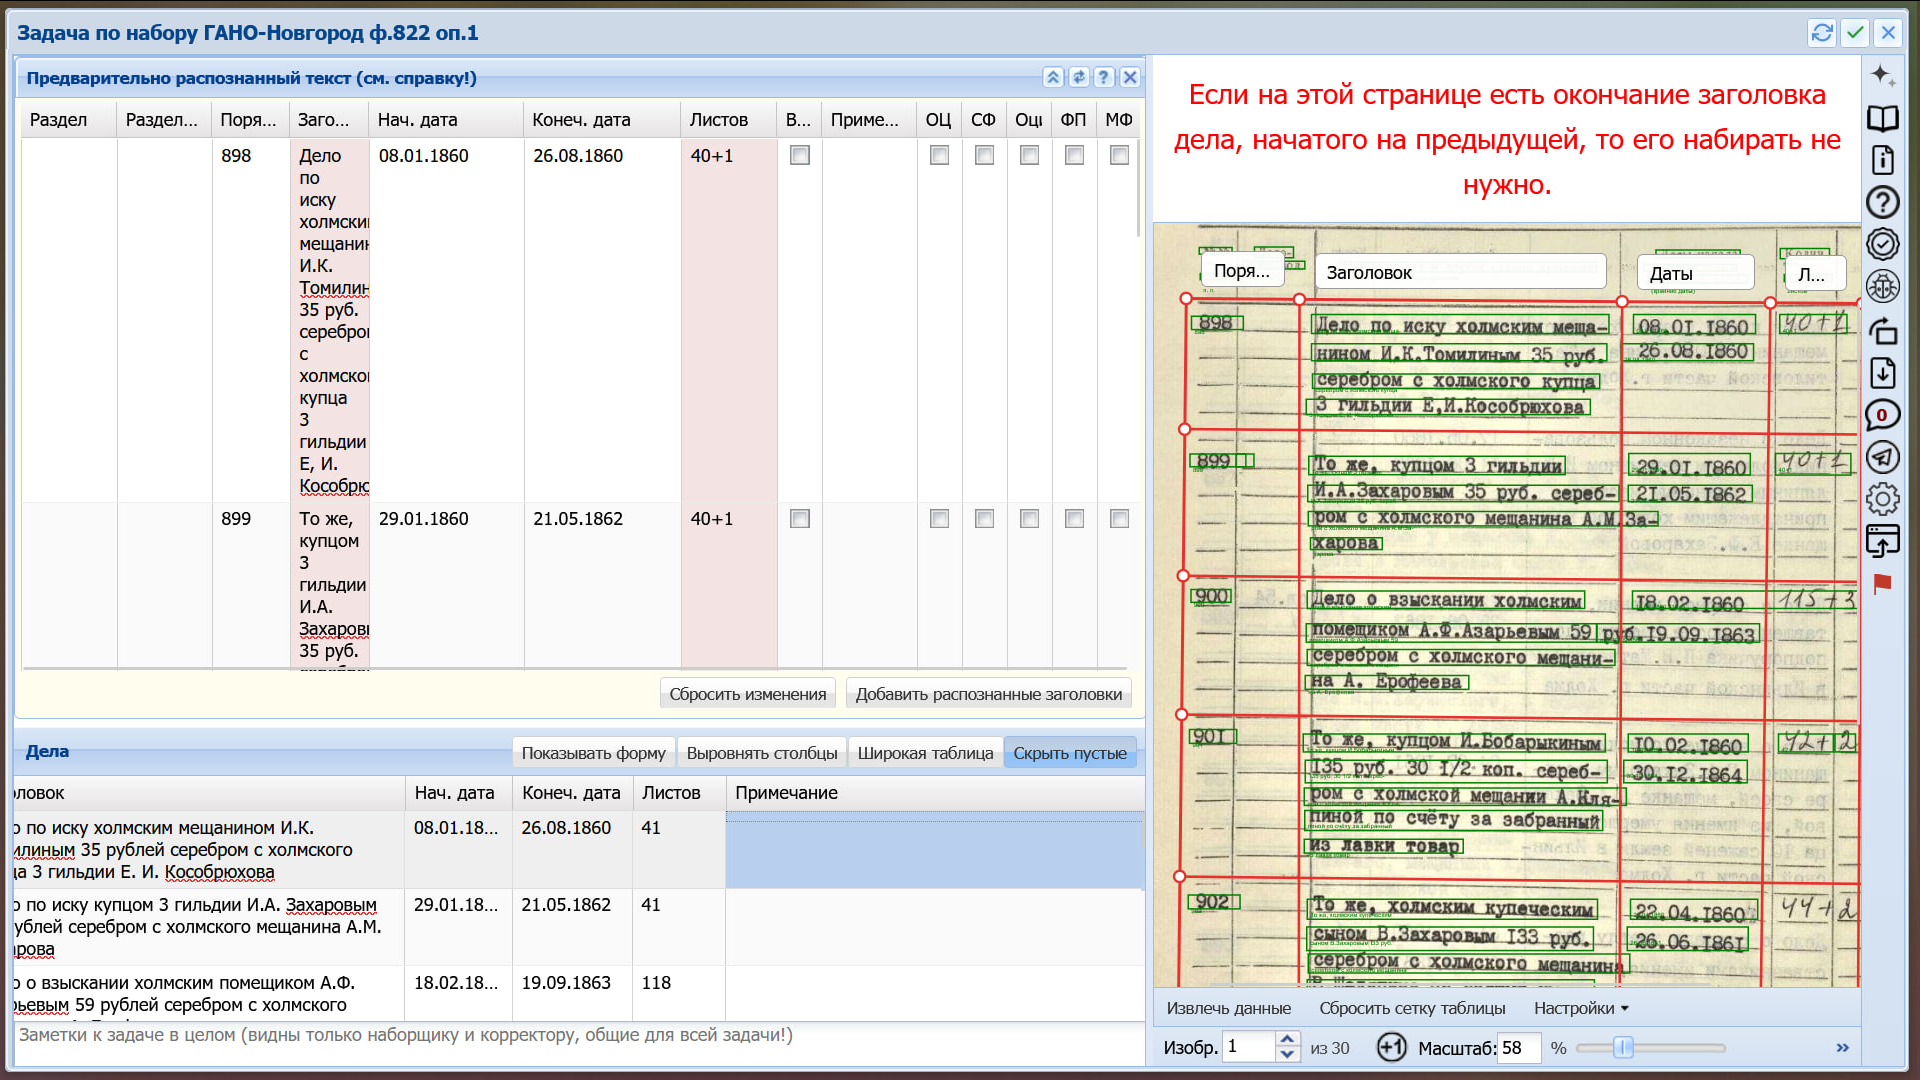The width and height of the screenshot is (1920, 1080).
Task: Expand panel with bottom-right double chevron
Action: [1842, 1048]
